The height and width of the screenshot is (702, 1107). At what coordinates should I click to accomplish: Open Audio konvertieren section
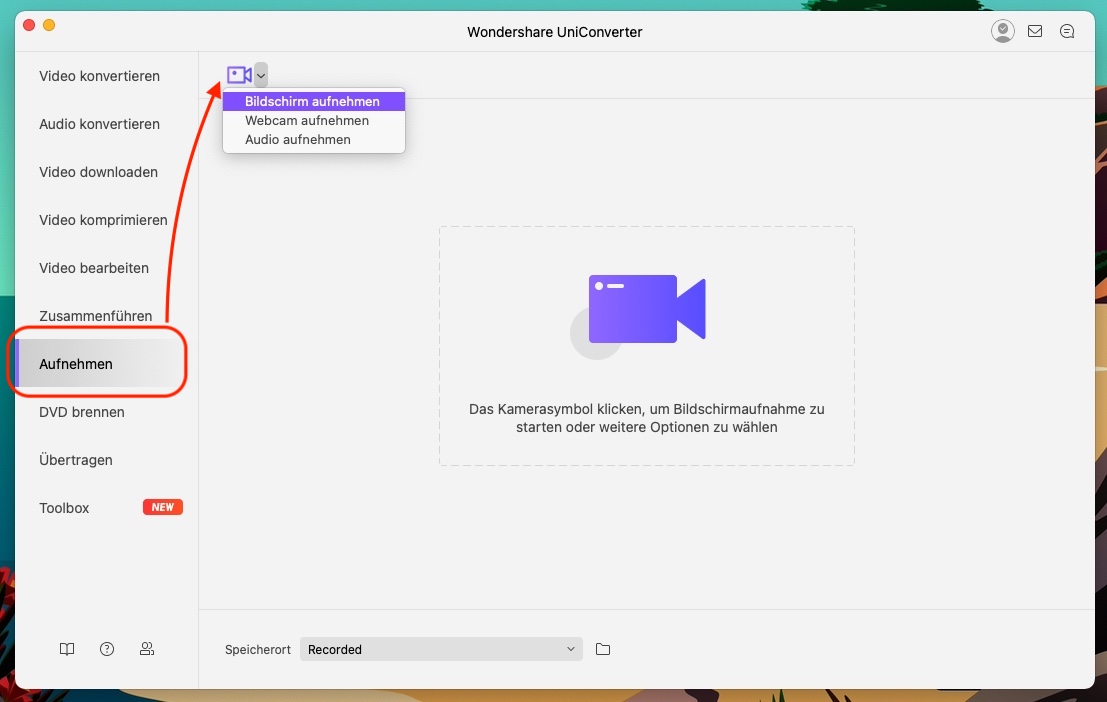click(100, 124)
